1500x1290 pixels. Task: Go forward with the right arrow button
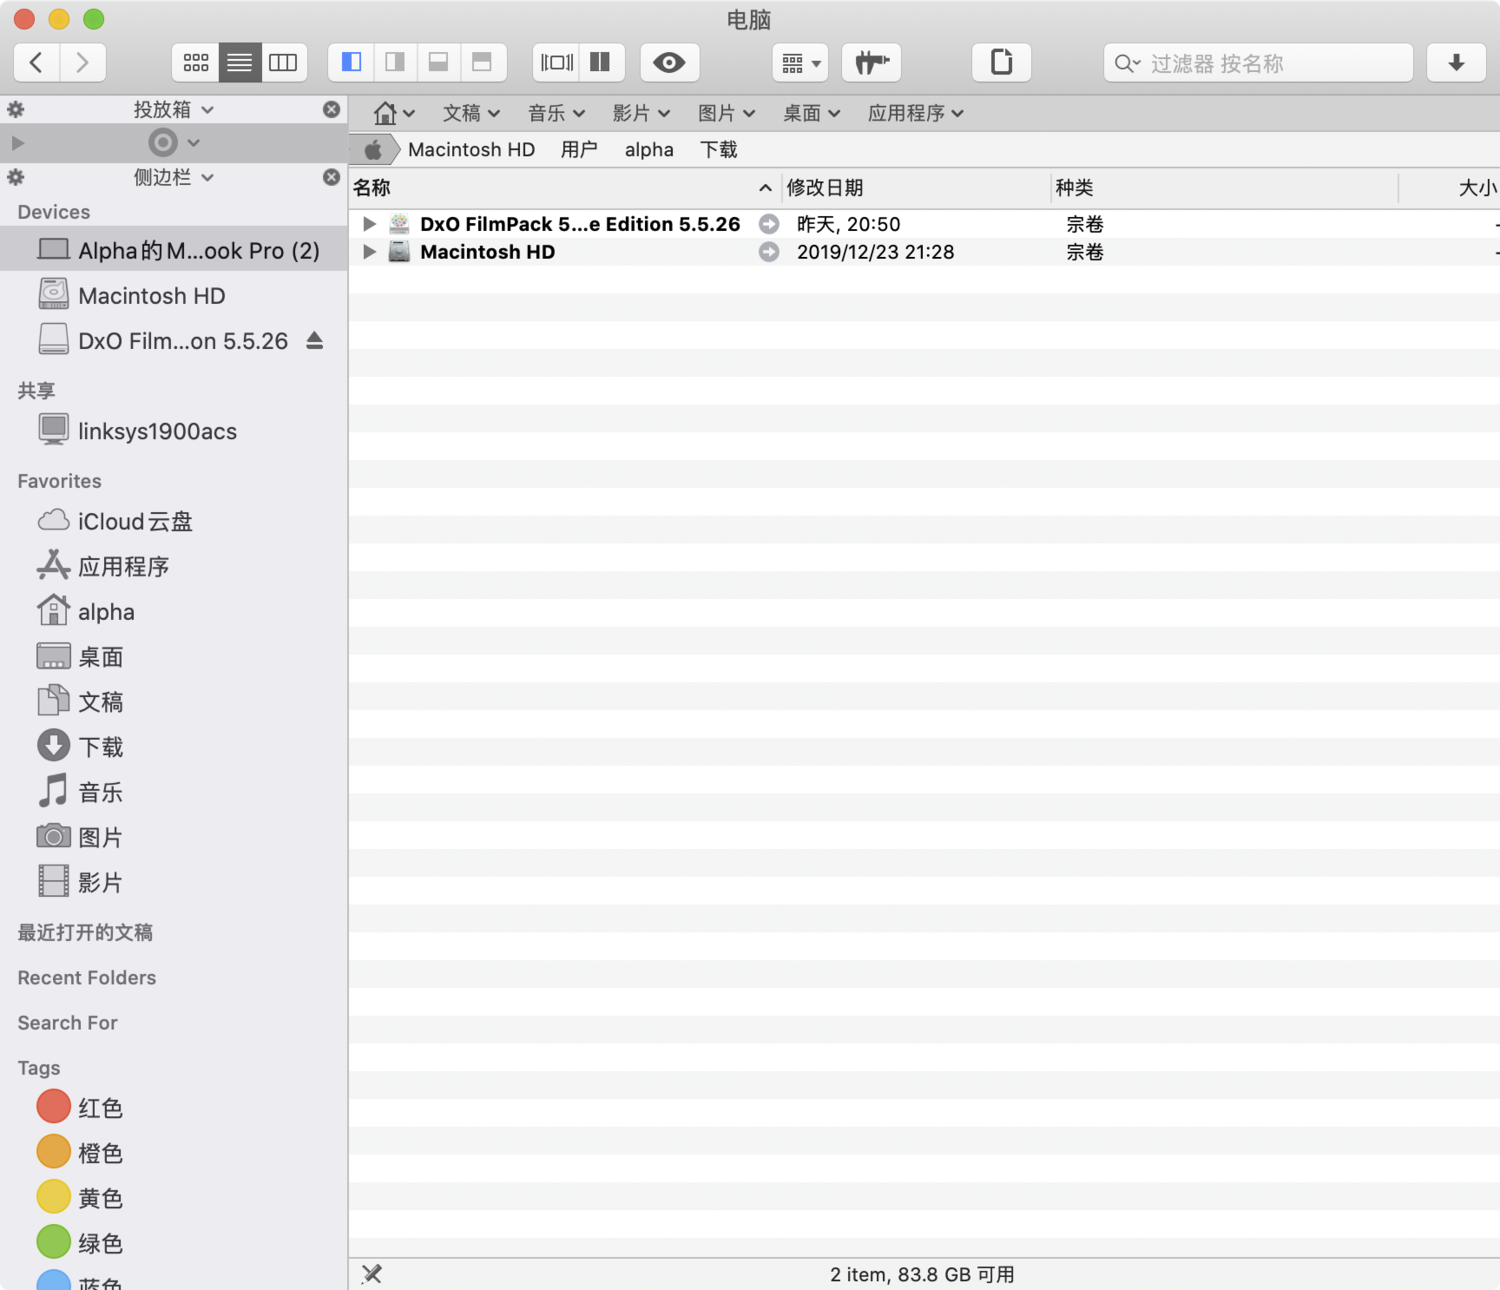(x=83, y=62)
